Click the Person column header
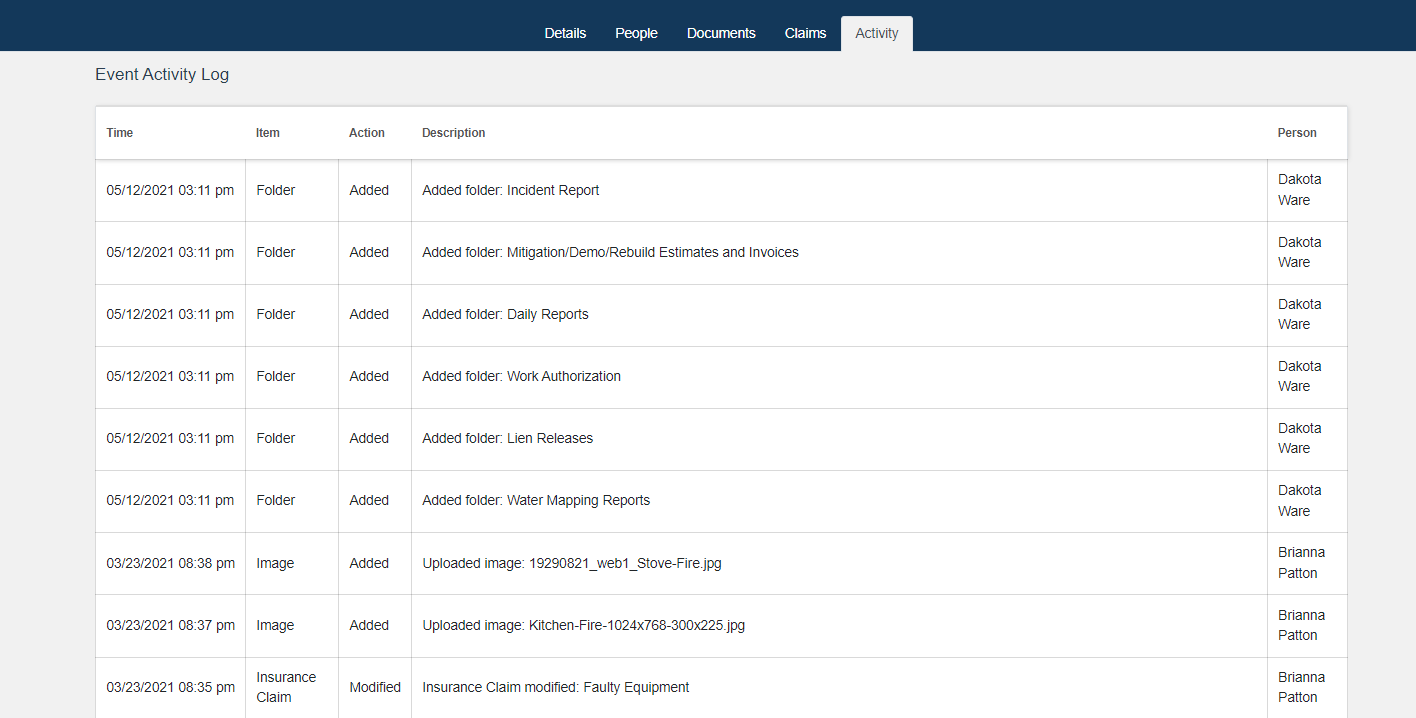Image resolution: width=1416 pixels, height=718 pixels. 1297,133
